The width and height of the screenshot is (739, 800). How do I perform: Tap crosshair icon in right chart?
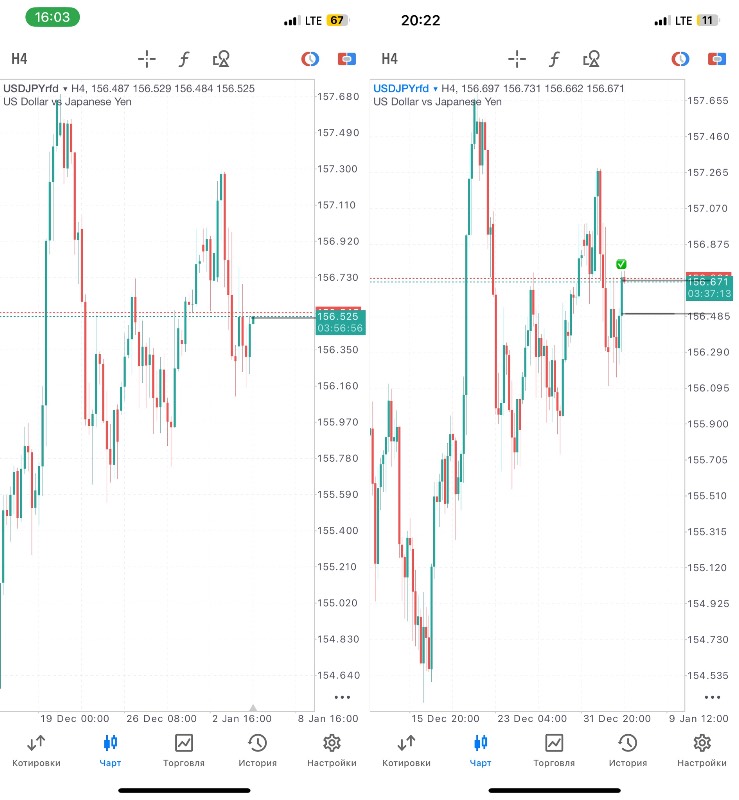517,59
